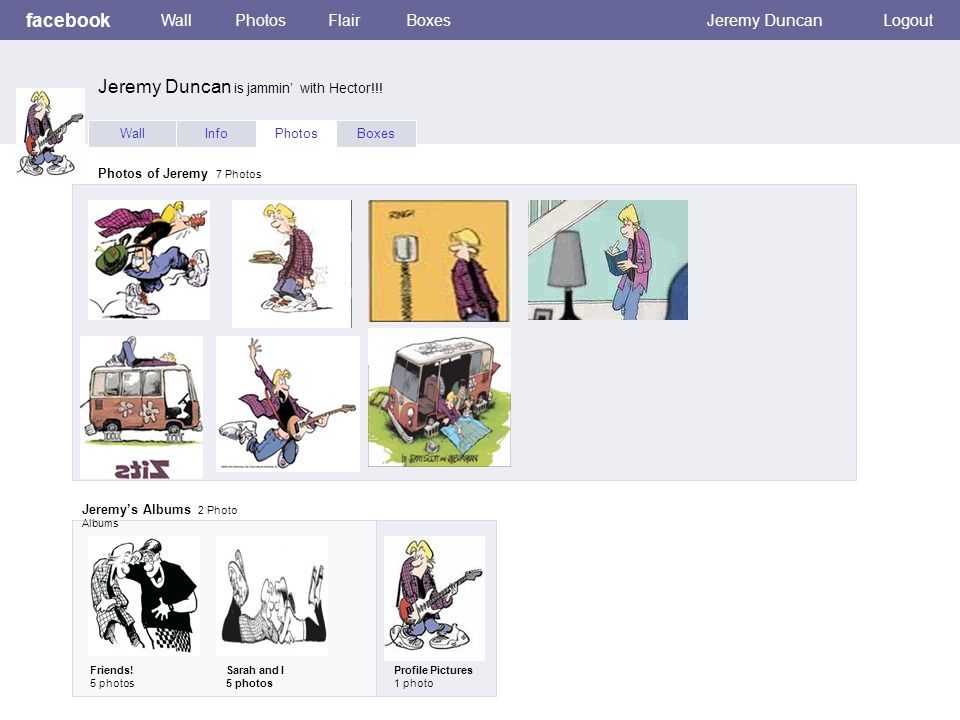Viewport: 960px width, 720px height.
Task: Click the Profile Pictures album title
Action: (433, 670)
